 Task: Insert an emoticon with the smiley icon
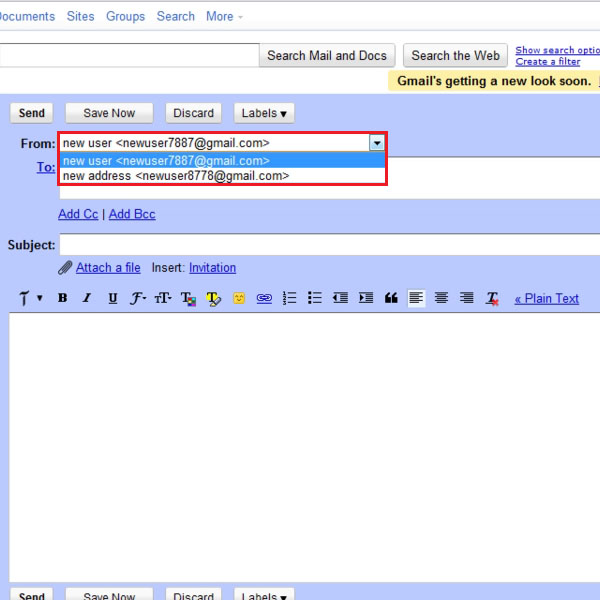239,298
